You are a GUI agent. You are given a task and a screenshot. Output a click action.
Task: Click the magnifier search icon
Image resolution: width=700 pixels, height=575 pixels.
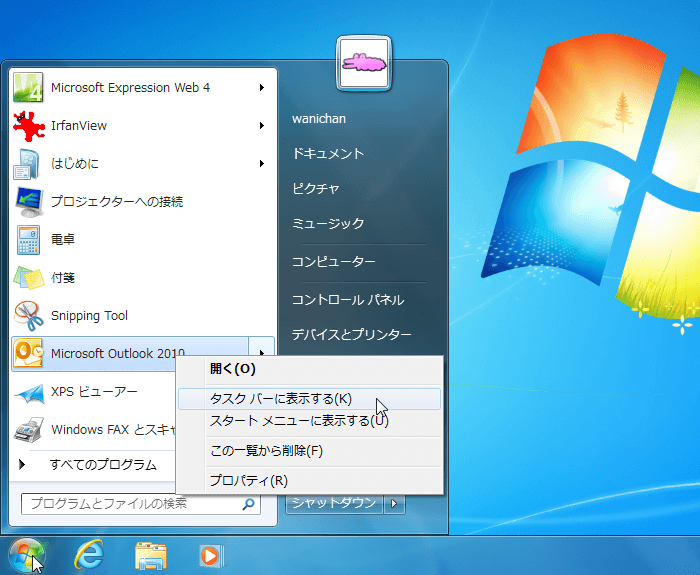248,504
